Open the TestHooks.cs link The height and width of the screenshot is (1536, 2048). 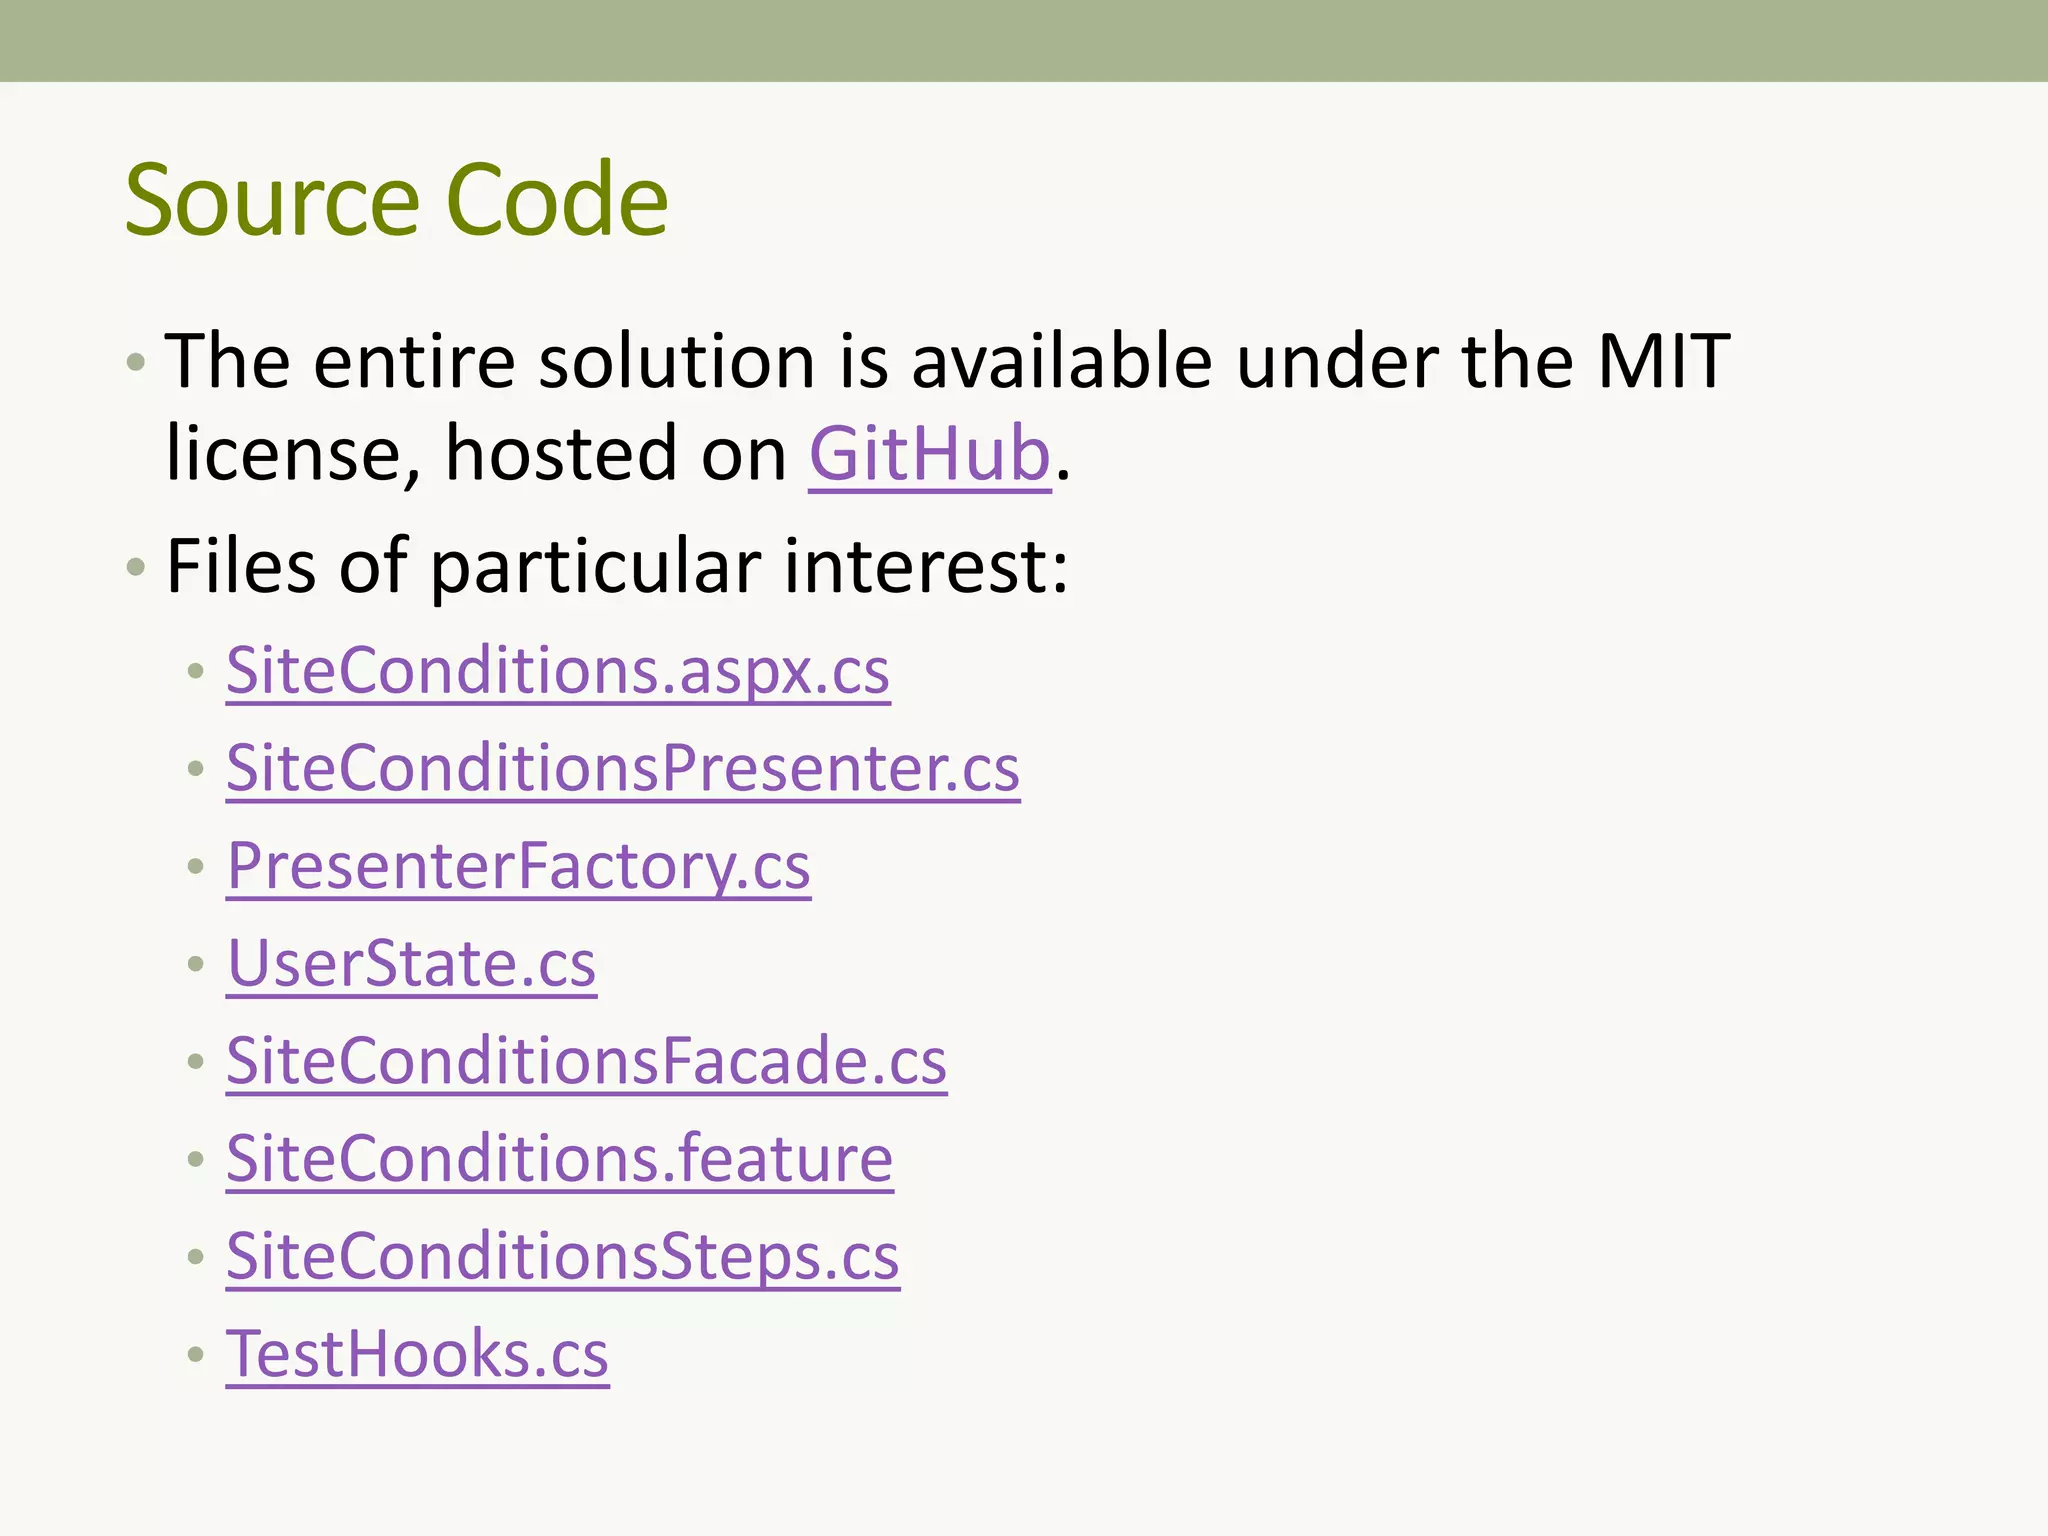417,1354
